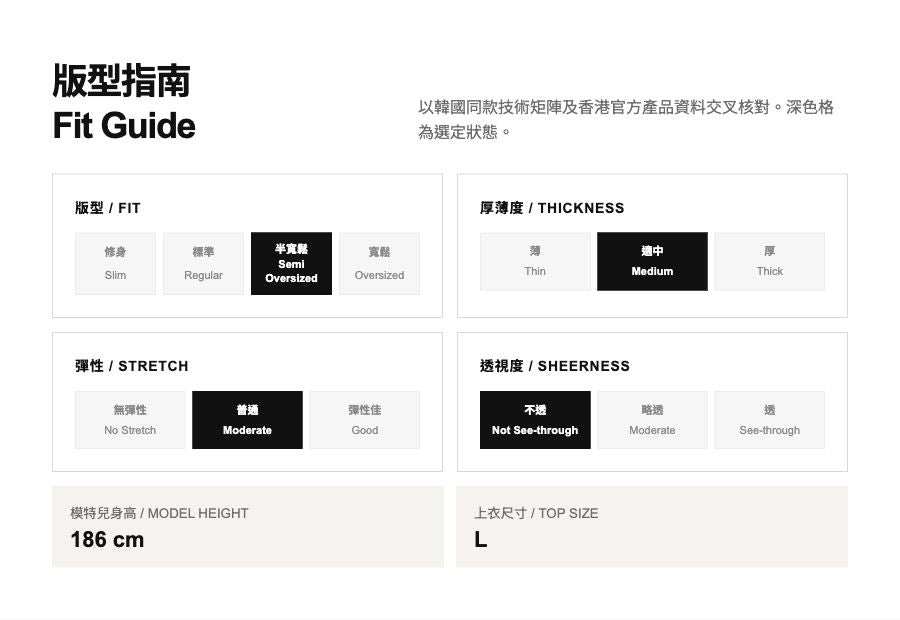Select Not See-through sheerness option

point(535,420)
